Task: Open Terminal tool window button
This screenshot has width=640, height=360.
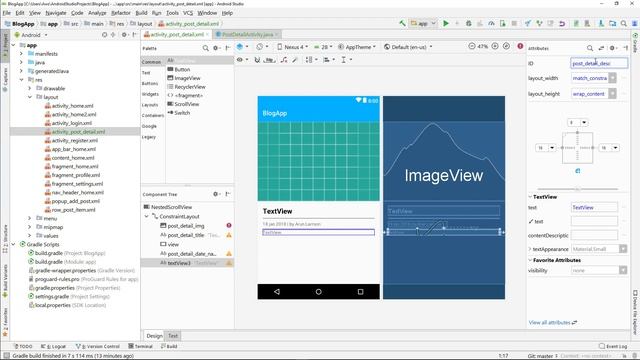Action: pyautogui.click(x=140, y=346)
